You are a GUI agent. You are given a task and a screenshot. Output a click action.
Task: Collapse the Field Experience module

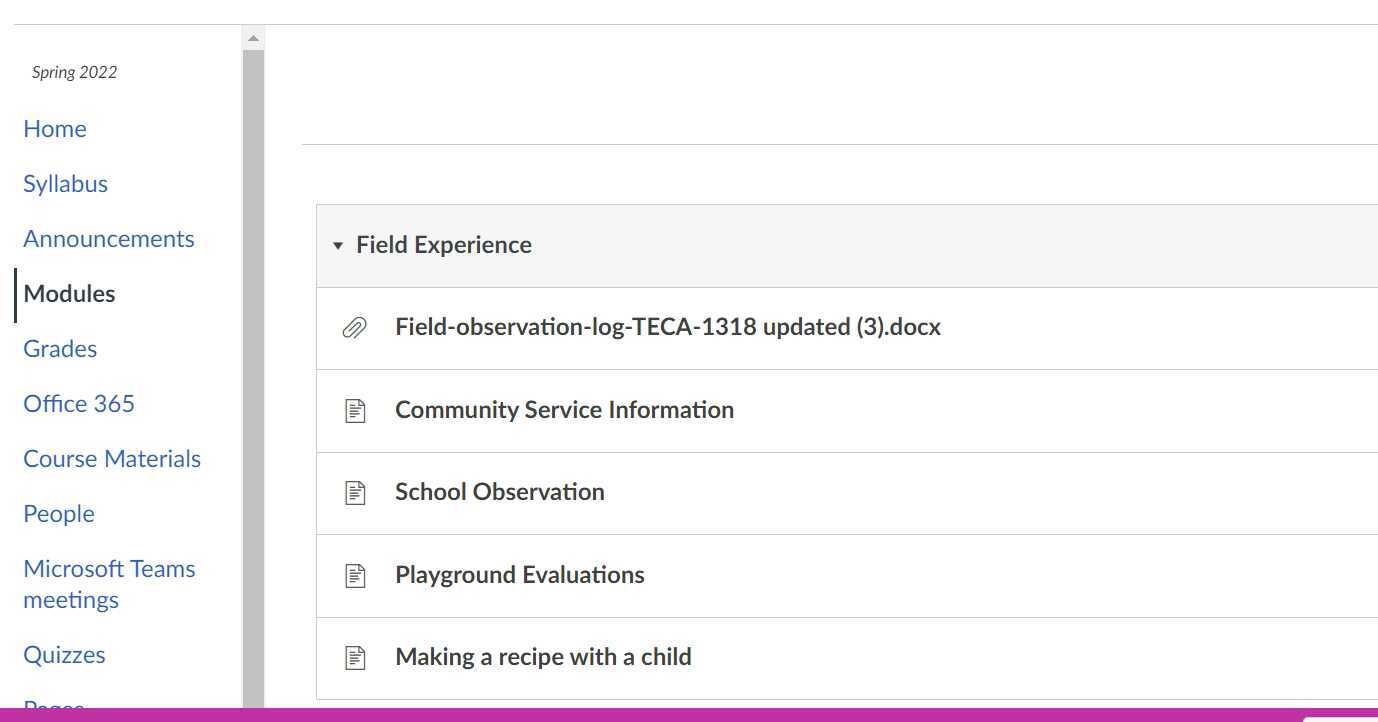coord(338,245)
